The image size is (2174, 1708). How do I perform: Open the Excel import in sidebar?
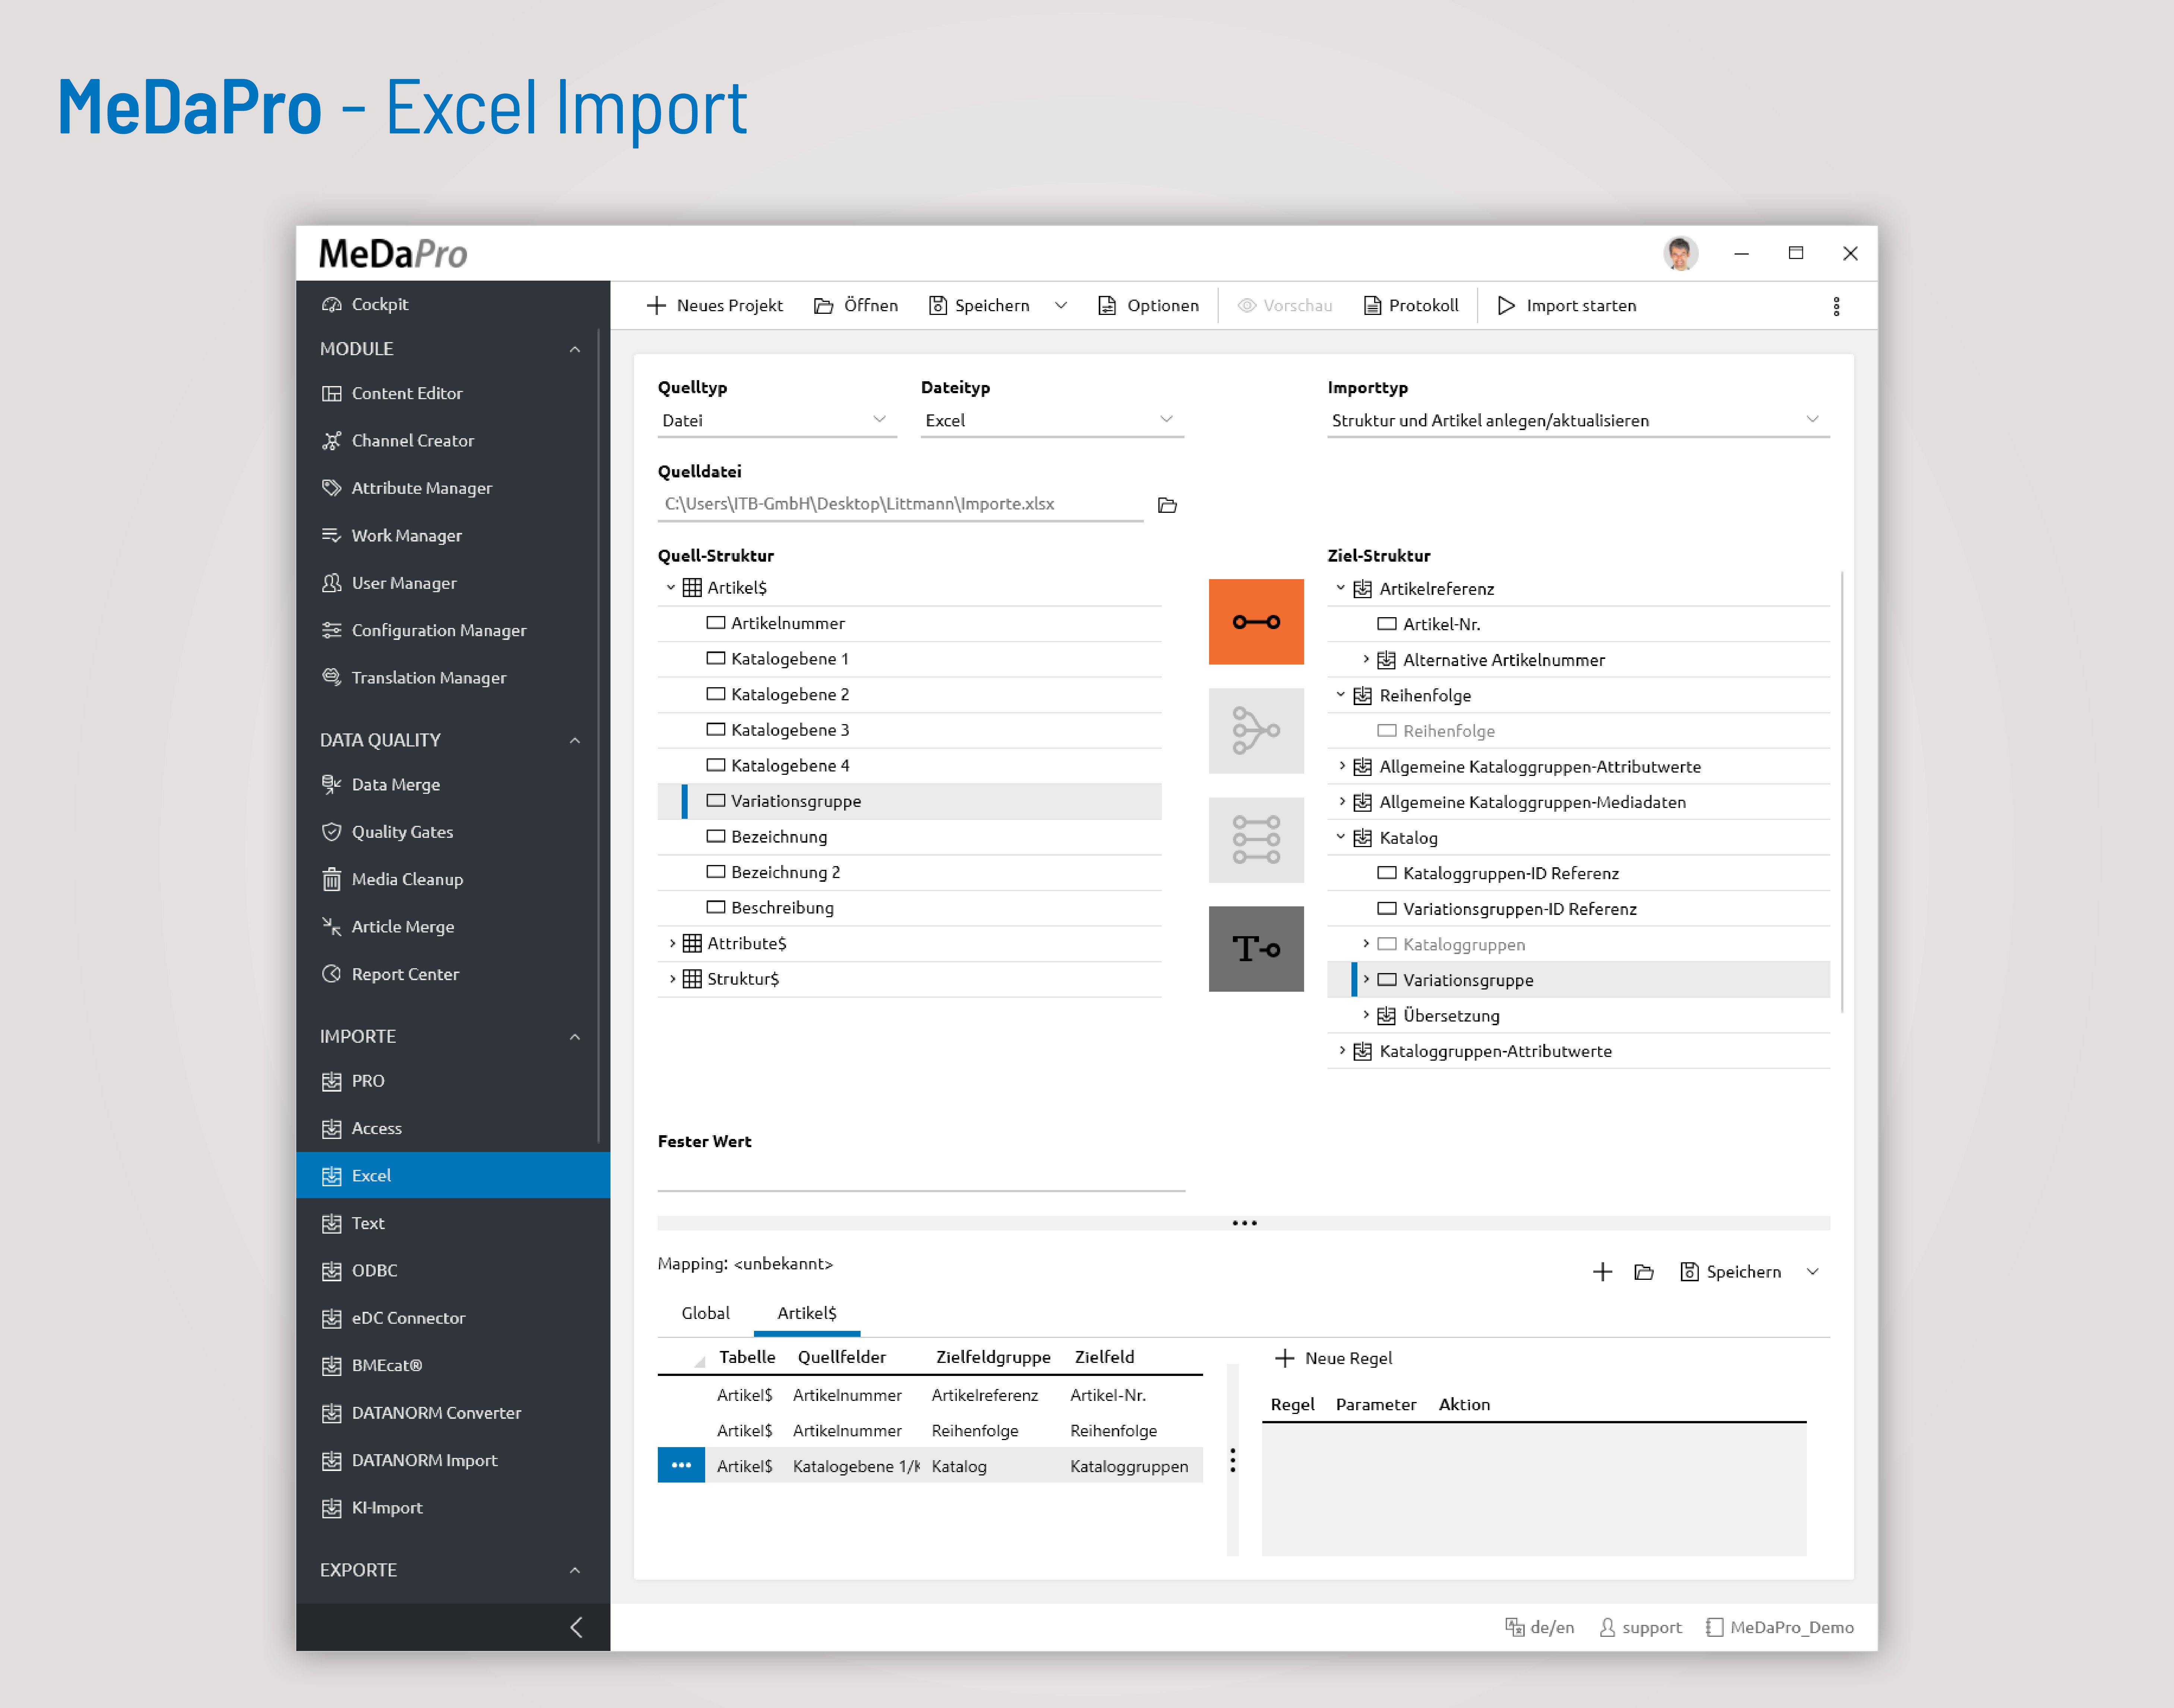tap(453, 1175)
